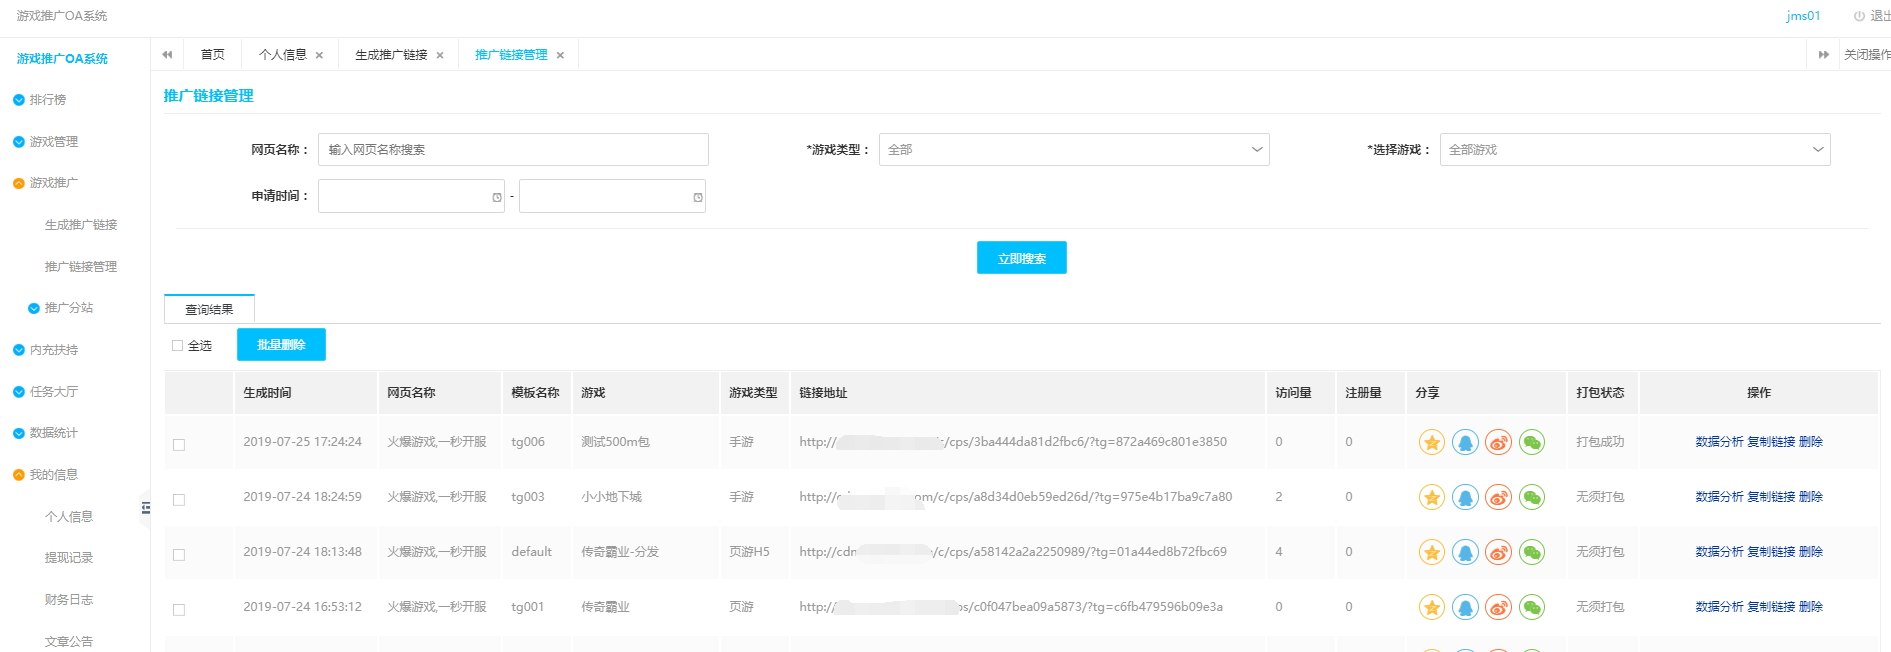Check the row for 小小地下城
Screen dimensions: 1891x652
179,500
